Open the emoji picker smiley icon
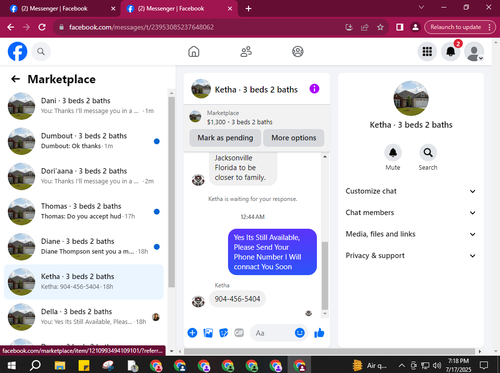Viewport: 500px width, 373px height. (300, 333)
